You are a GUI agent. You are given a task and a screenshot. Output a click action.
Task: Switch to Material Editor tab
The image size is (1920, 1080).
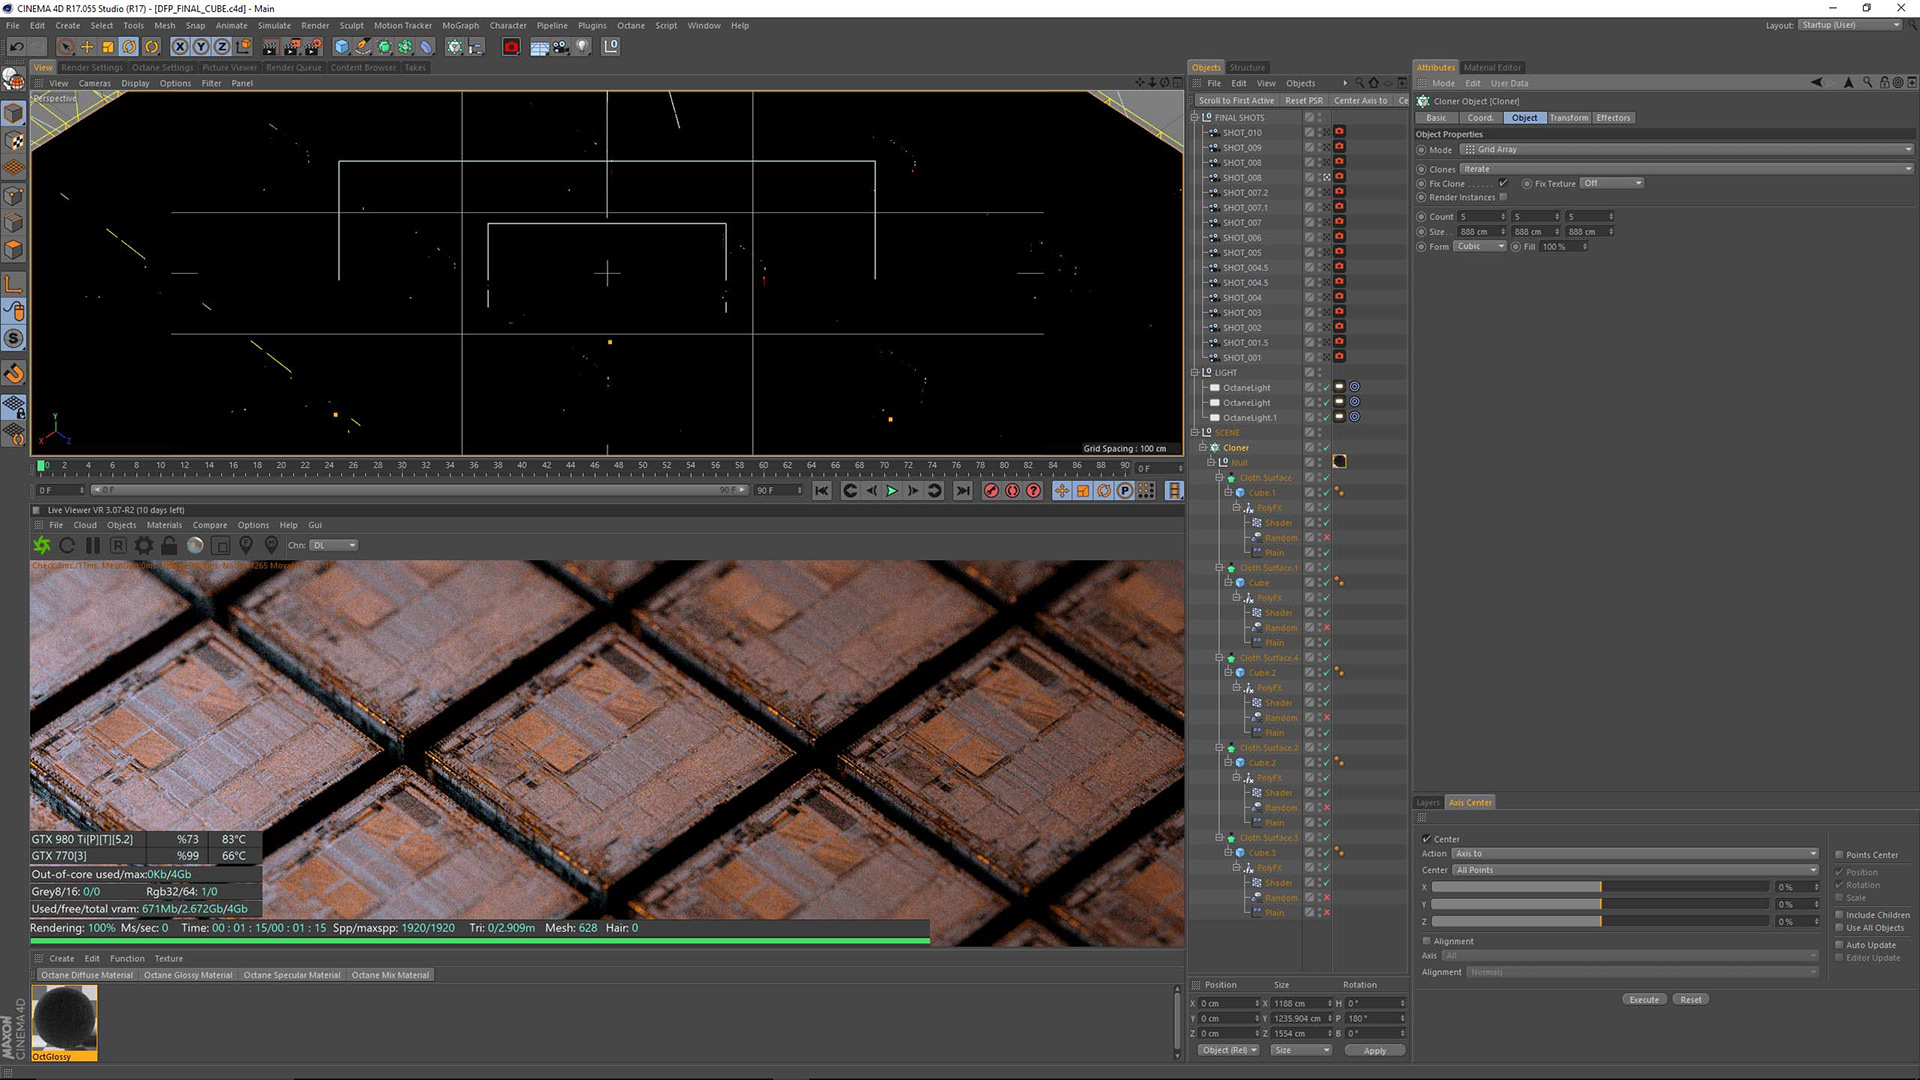click(x=1492, y=68)
